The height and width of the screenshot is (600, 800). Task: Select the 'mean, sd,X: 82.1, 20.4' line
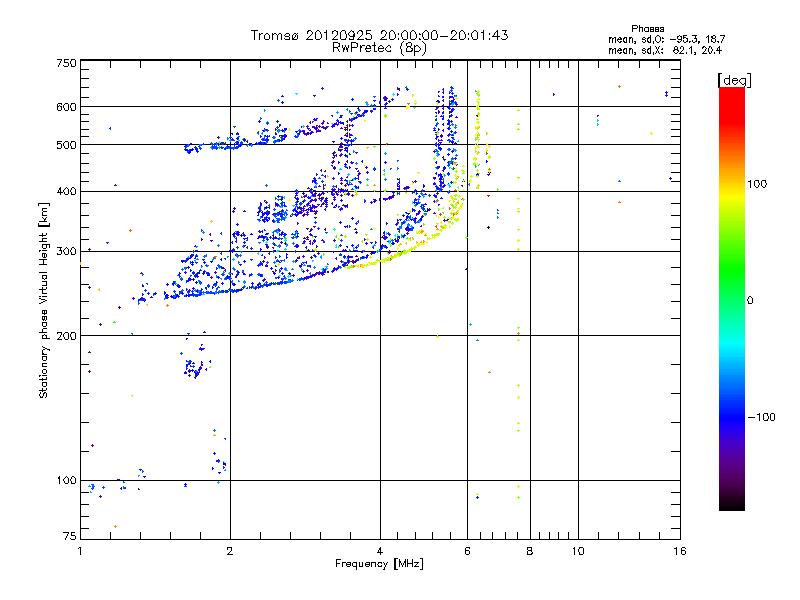coord(665,50)
